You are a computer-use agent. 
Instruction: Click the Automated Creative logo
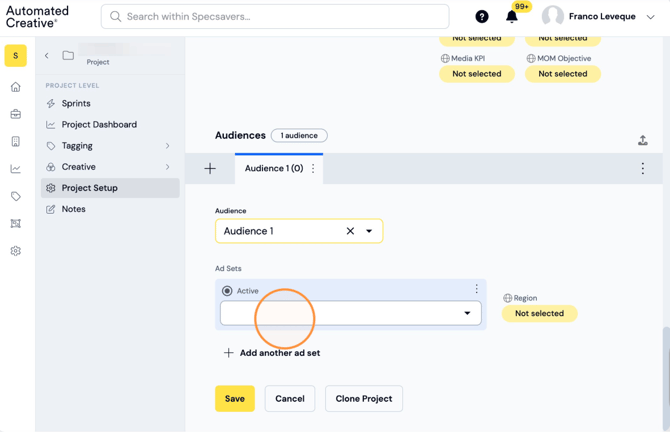click(37, 17)
